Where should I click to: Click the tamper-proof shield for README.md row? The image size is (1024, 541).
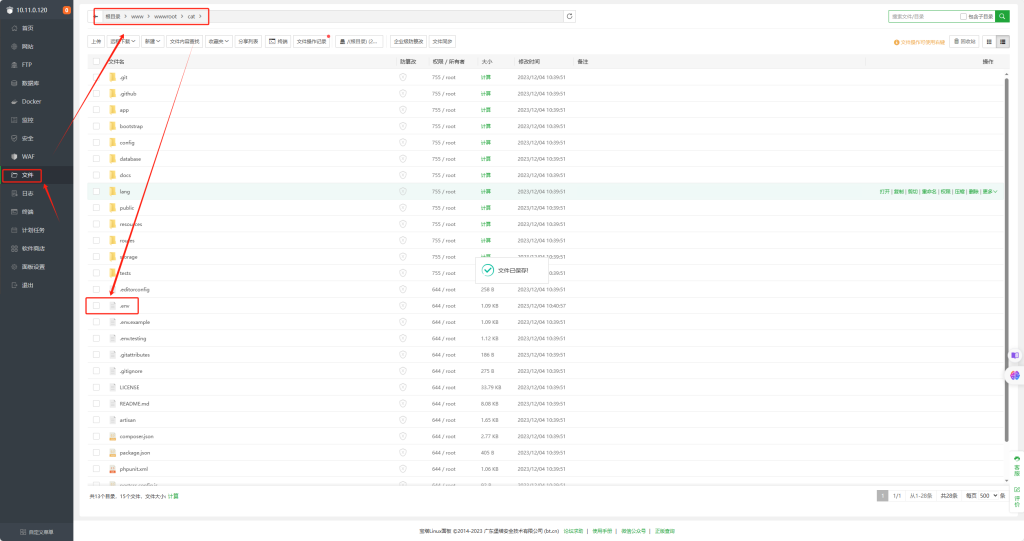click(403, 404)
